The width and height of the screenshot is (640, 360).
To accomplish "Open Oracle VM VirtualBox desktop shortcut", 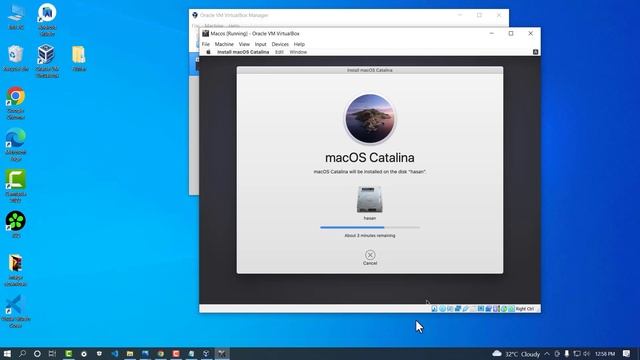I will [47, 61].
